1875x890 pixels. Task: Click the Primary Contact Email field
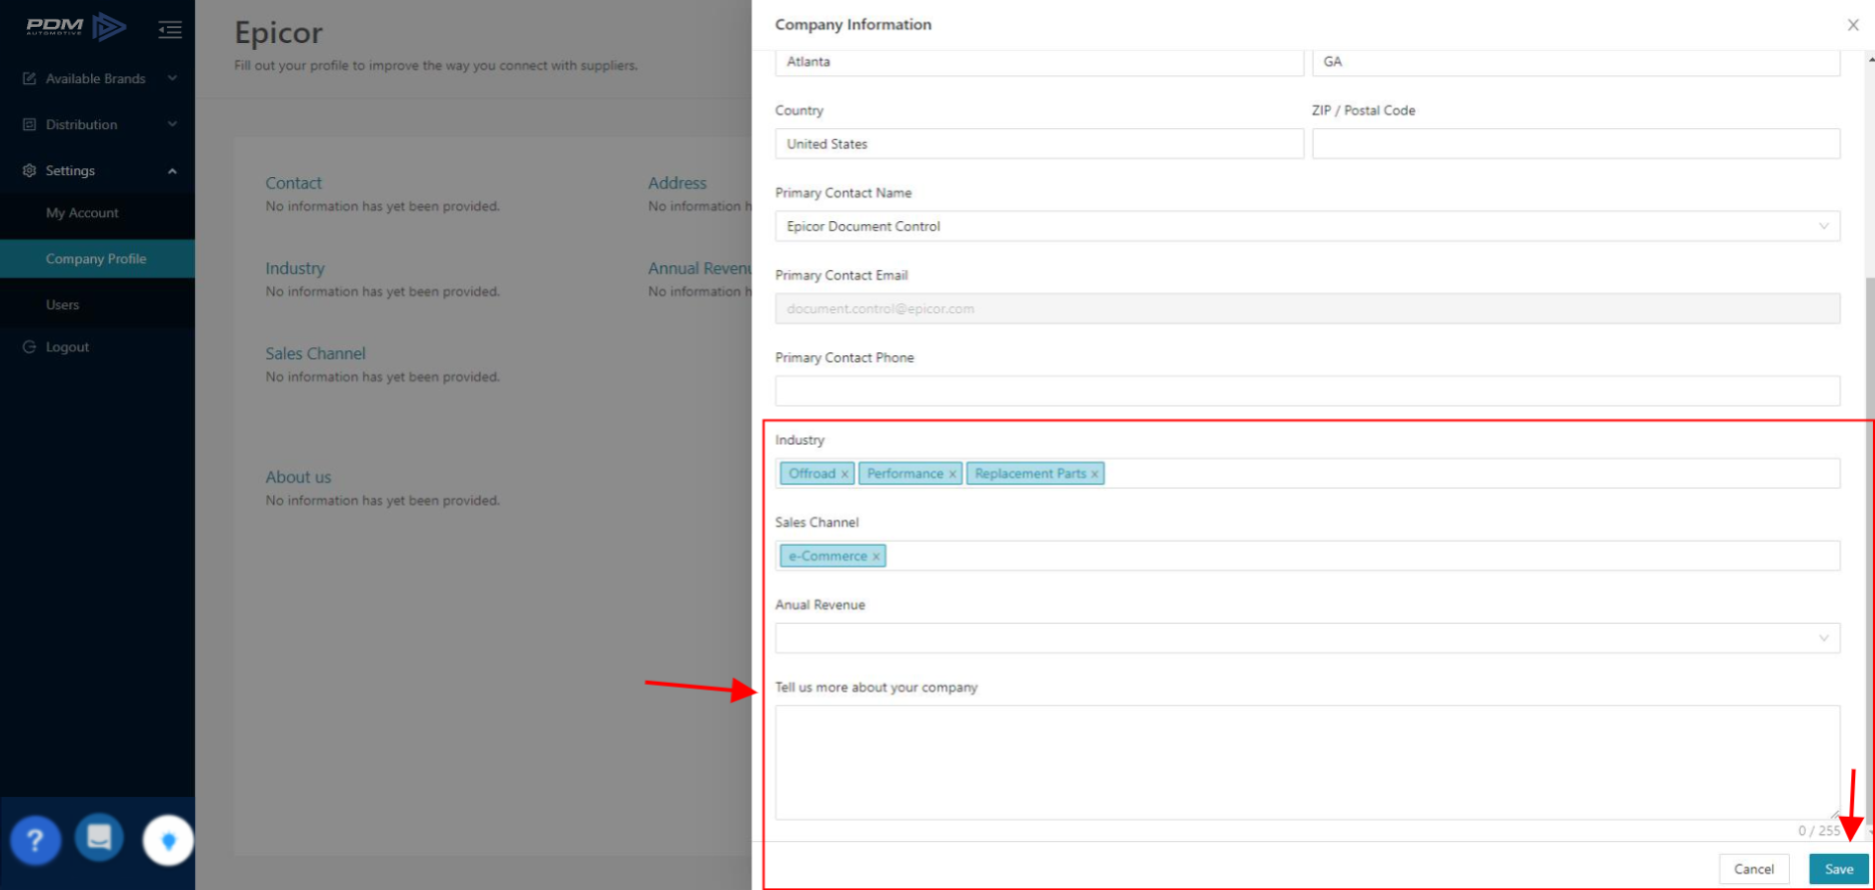1307,308
